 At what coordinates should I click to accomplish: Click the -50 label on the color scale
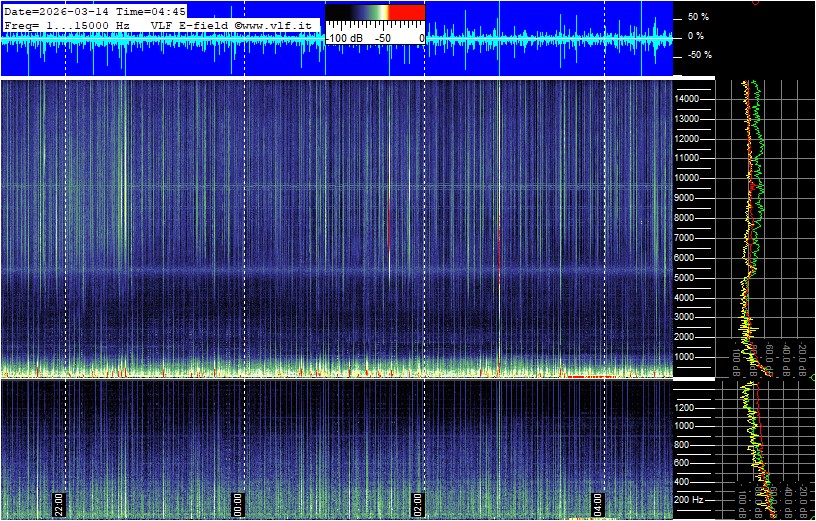[x=383, y=37]
